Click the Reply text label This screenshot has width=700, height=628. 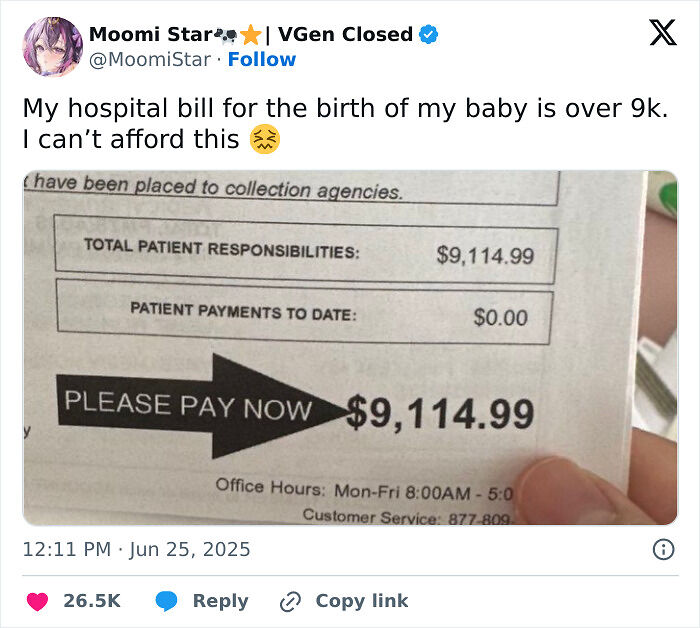(x=220, y=601)
